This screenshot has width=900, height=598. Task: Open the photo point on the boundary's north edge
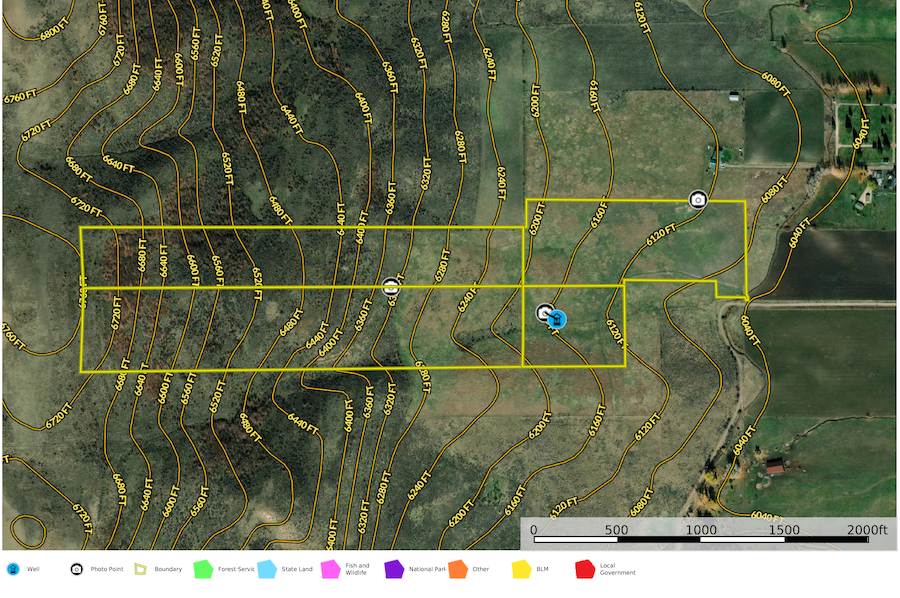[697, 200]
